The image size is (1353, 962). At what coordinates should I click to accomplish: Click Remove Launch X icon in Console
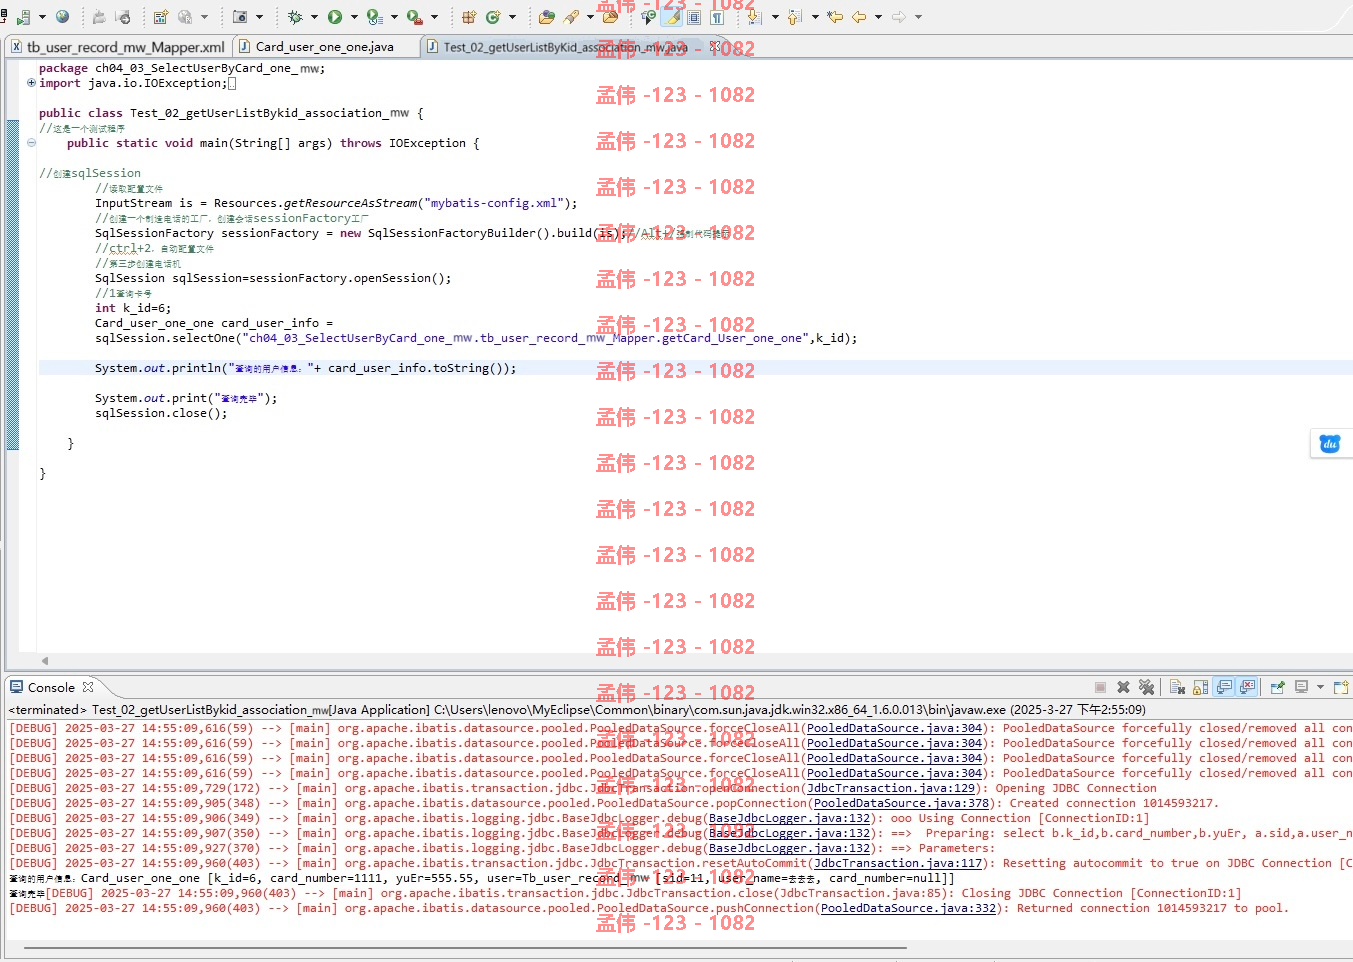[1123, 687]
